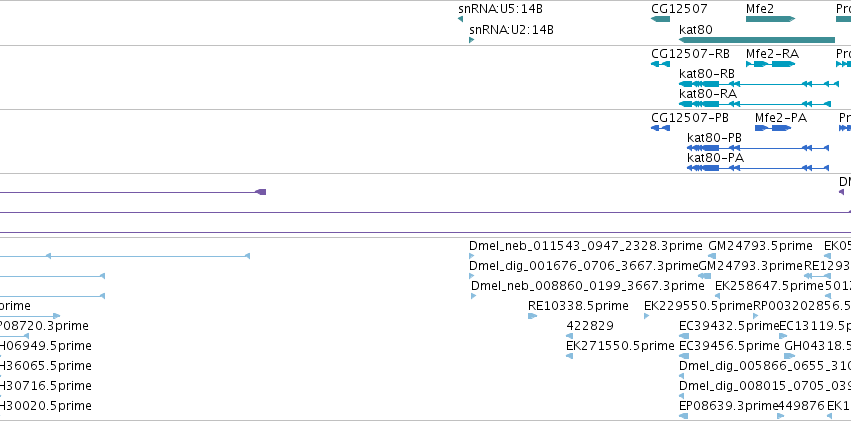Image resolution: width=851 pixels, height=421 pixels.
Task: Select the EC39432.5prime EST glyph
Action: pyautogui.click(x=684, y=336)
